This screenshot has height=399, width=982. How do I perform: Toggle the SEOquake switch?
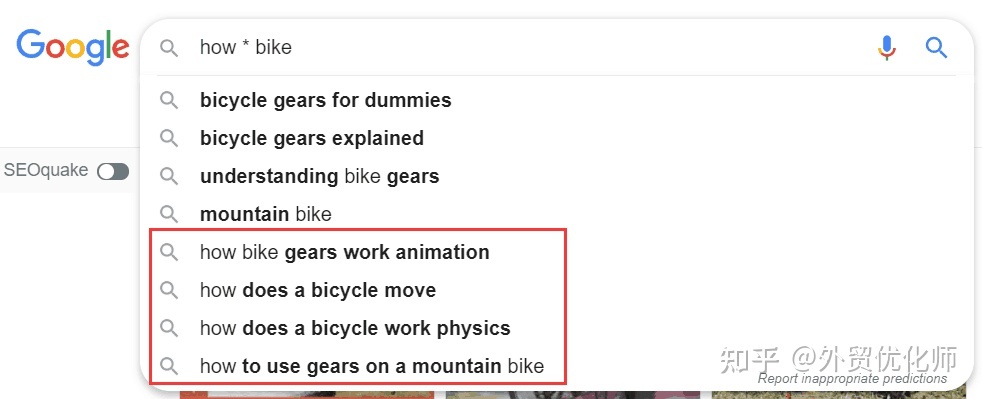click(x=113, y=171)
